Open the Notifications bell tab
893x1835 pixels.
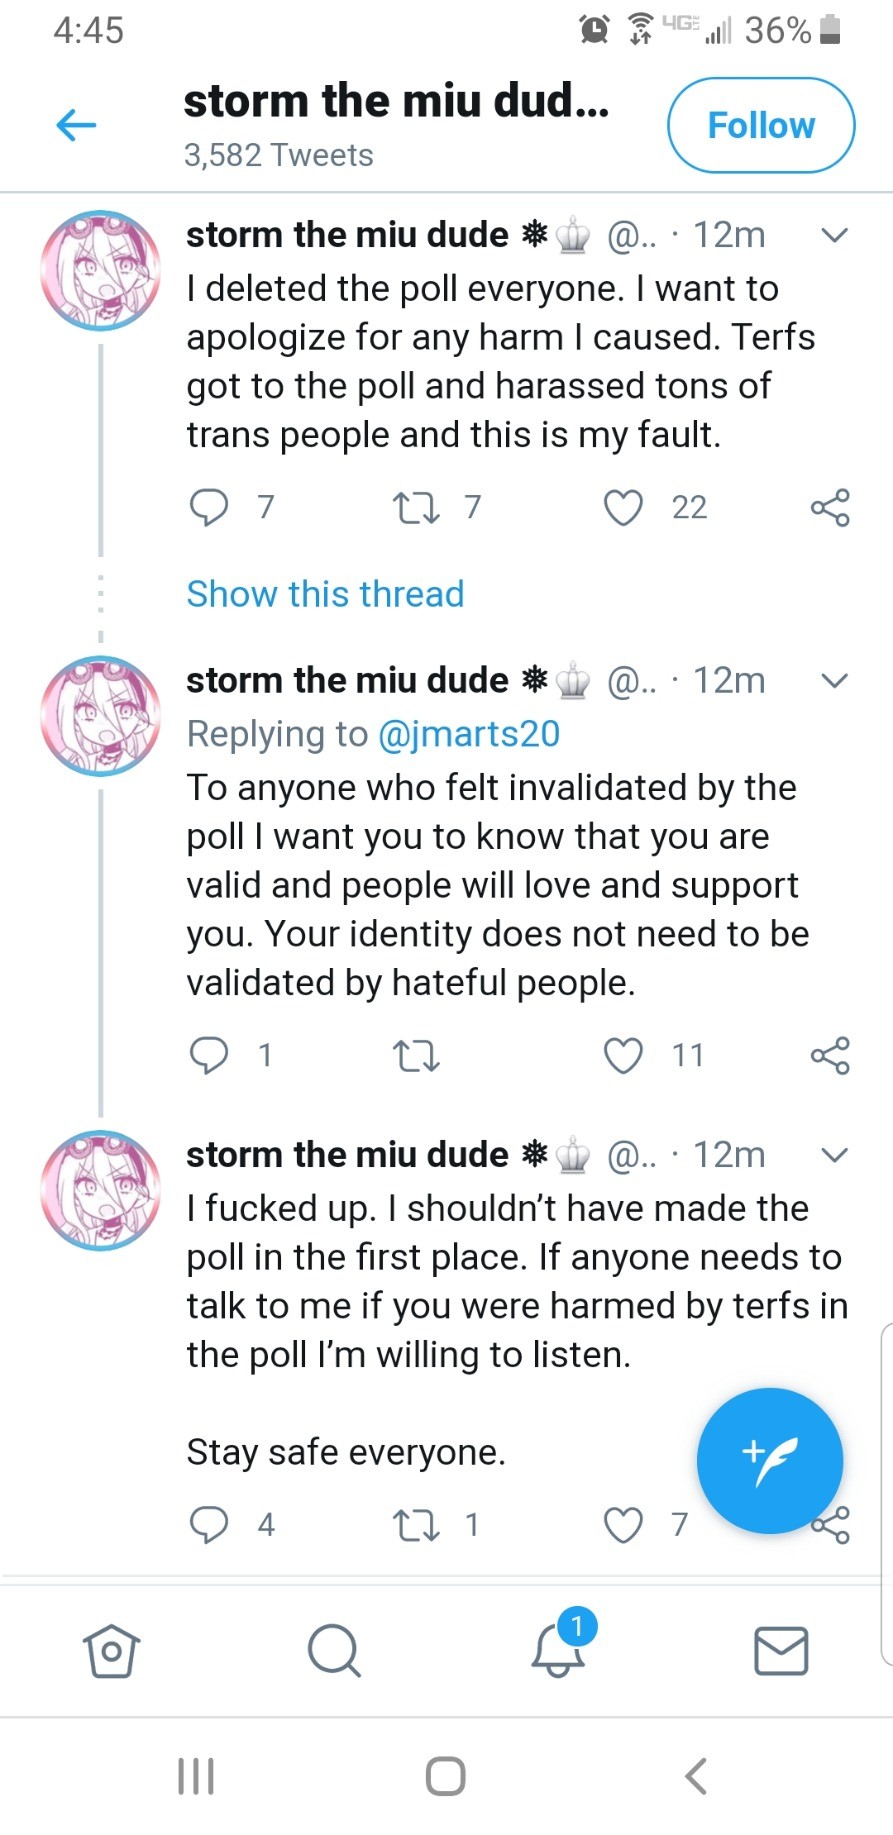coord(558,1650)
